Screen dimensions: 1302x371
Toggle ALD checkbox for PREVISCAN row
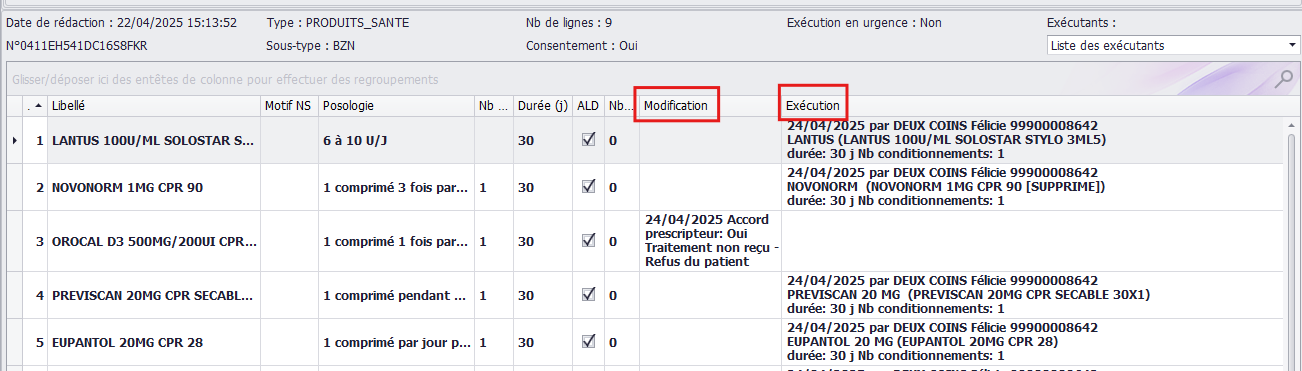[x=589, y=295]
